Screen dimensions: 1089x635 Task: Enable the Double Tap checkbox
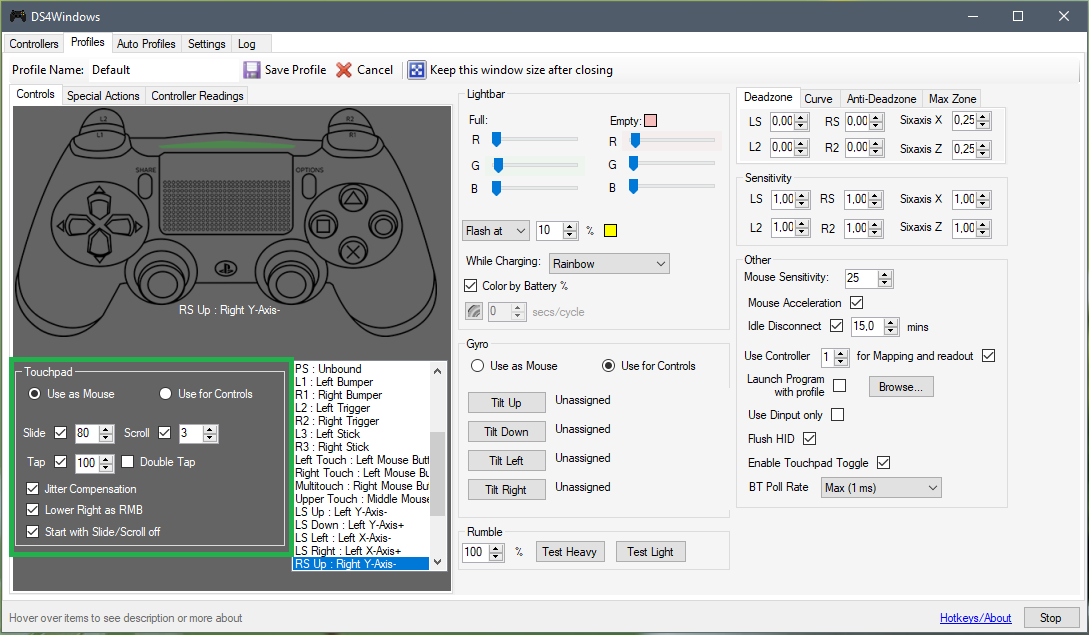[128, 462]
